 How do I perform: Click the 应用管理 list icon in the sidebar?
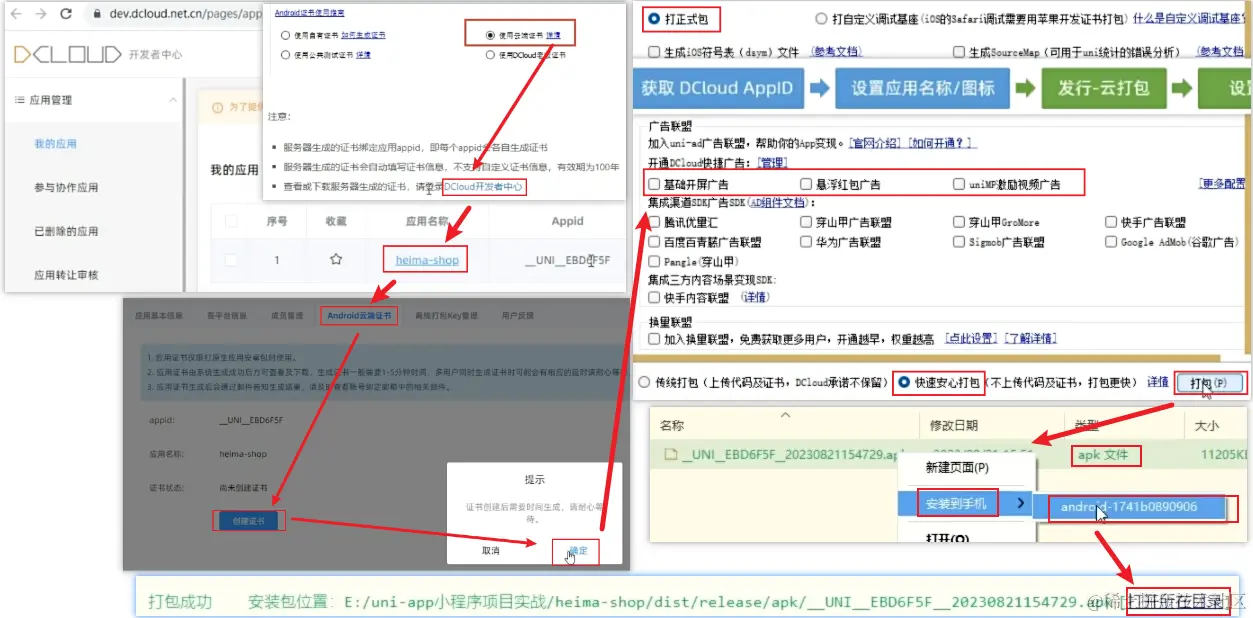pos(19,99)
